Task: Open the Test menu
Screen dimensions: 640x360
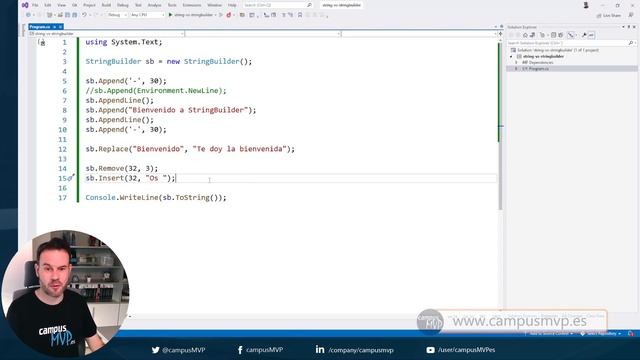Action: point(138,5)
